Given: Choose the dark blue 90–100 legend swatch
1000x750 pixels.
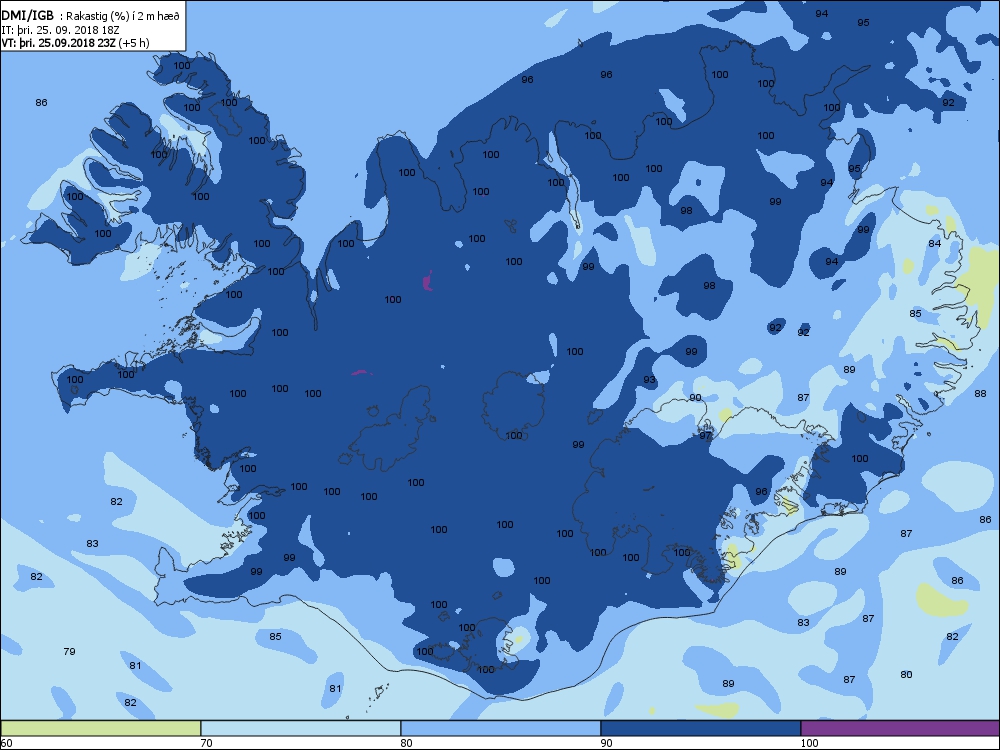Looking at the screenshot, I should pyautogui.click(x=701, y=728).
